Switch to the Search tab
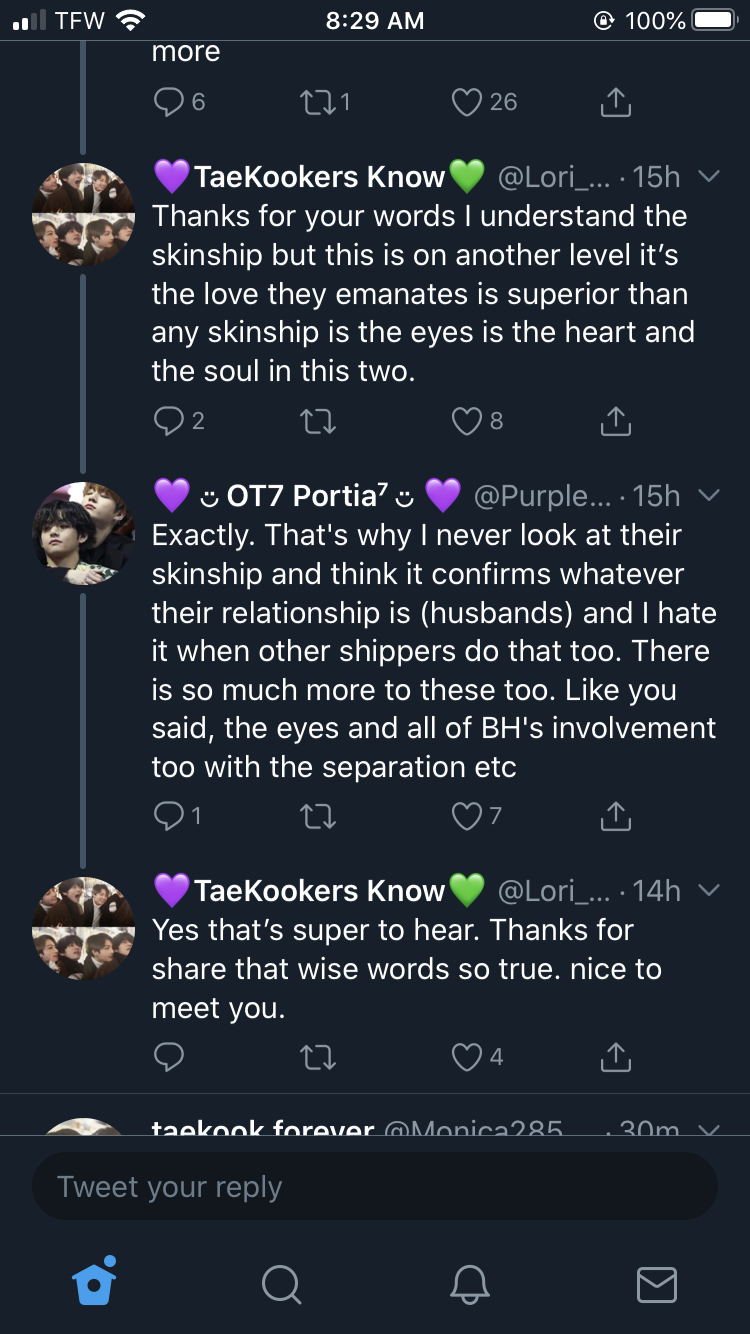The image size is (750, 1334). click(281, 1284)
